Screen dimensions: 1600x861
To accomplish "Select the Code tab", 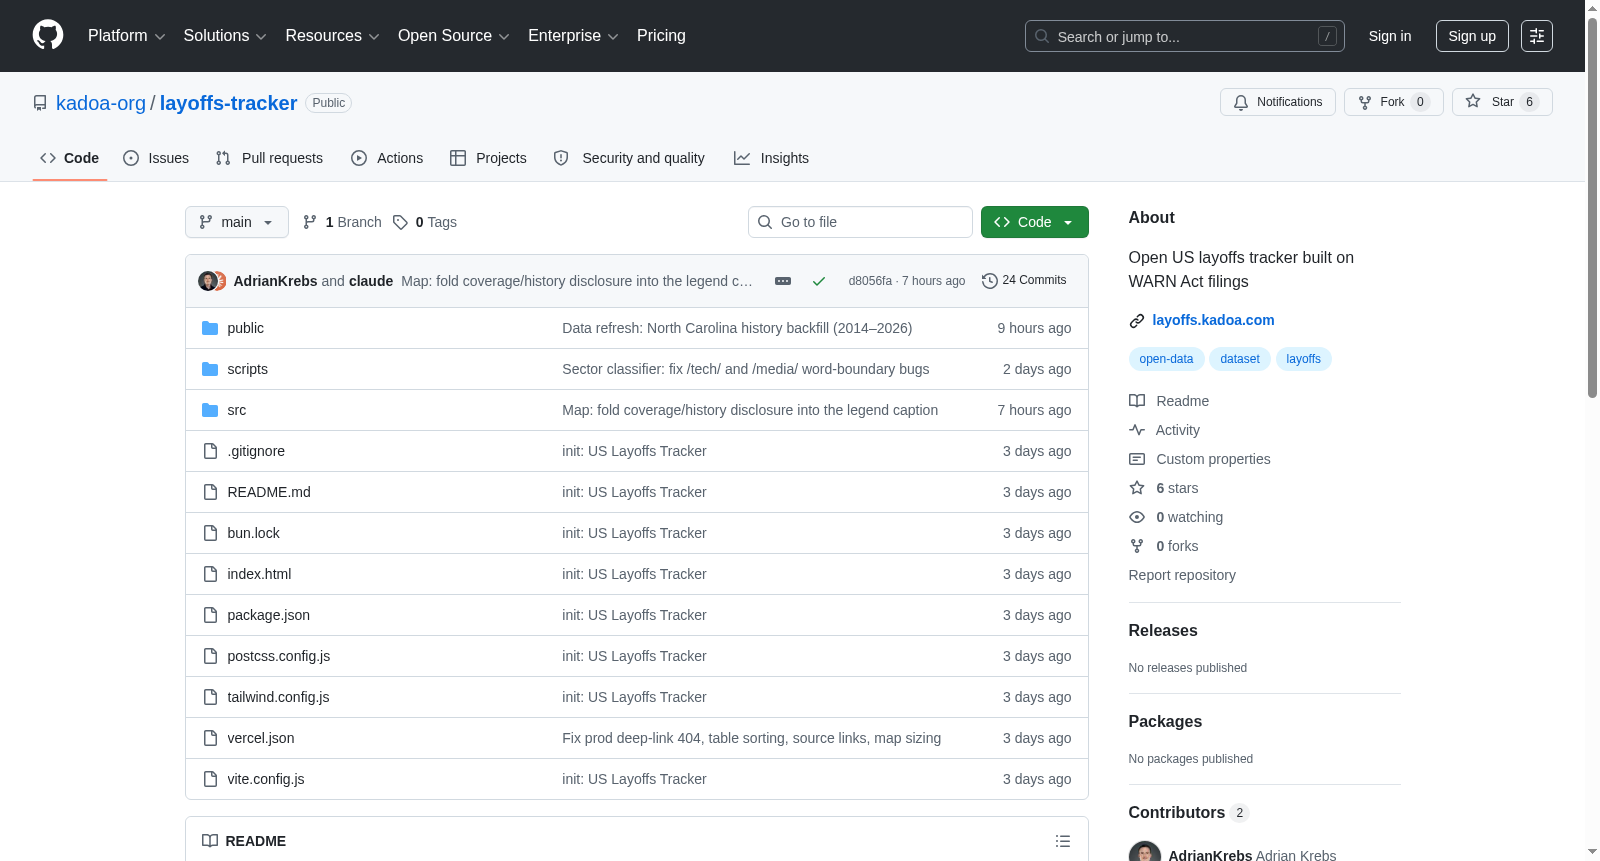I will (x=70, y=158).
